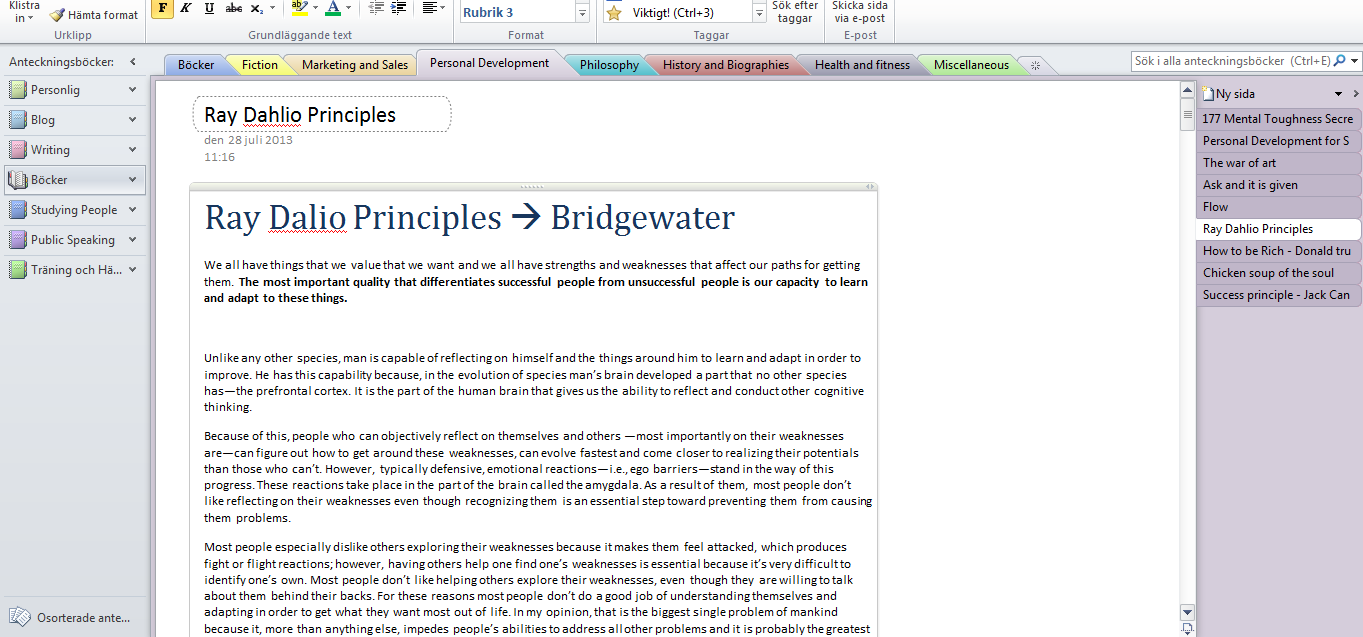1363x637 pixels.
Task: Open the Marketing and Sales tab
Action: click(355, 65)
